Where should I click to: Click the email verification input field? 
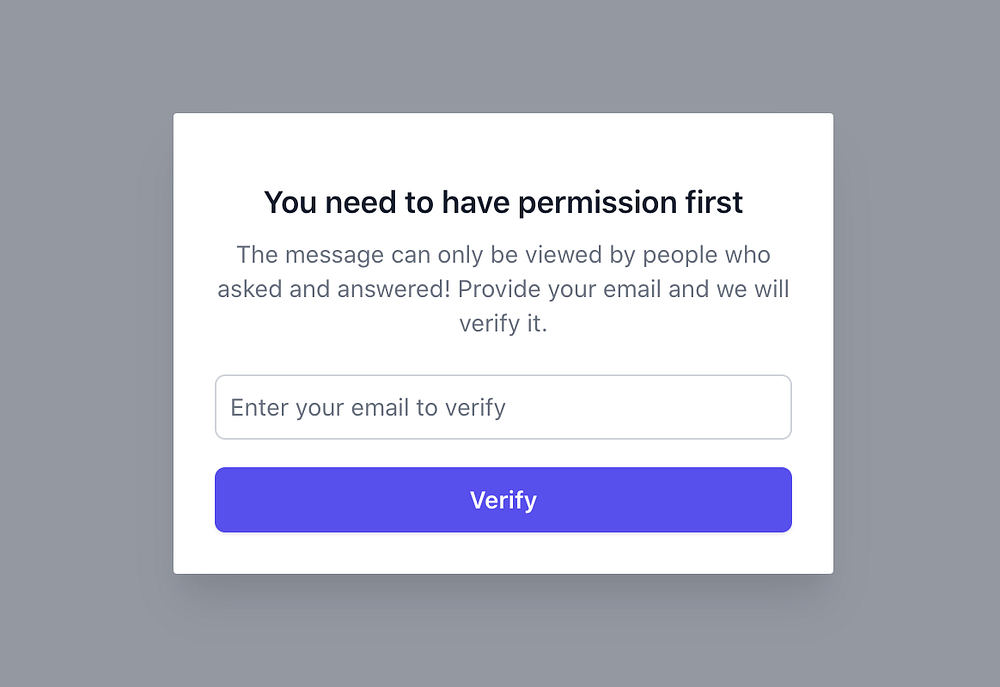(503, 407)
